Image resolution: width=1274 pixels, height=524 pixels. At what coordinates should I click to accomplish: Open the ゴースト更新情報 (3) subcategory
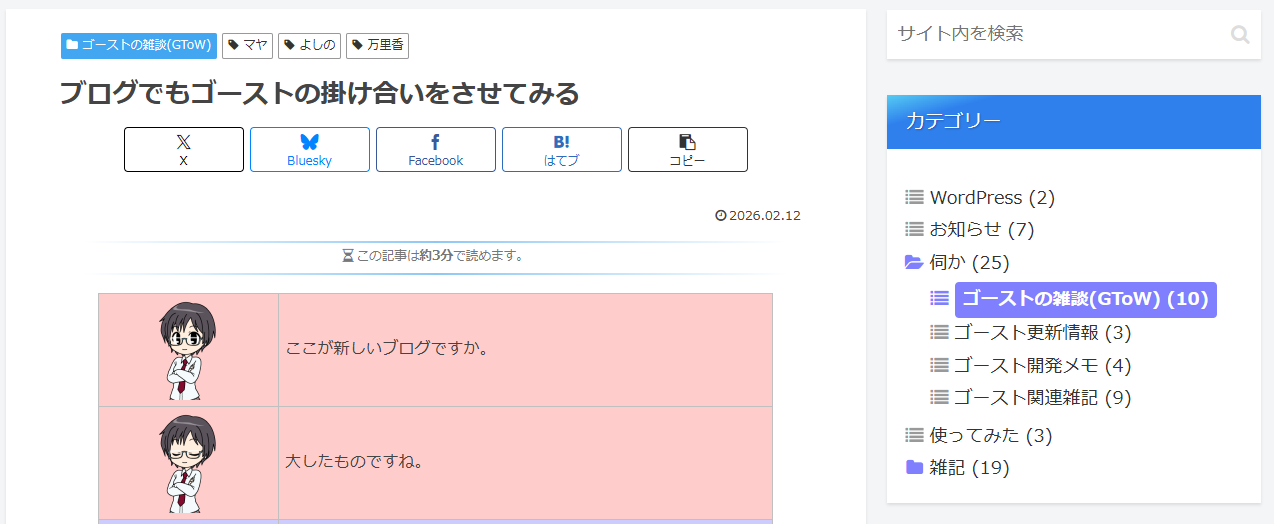[x=1042, y=332]
